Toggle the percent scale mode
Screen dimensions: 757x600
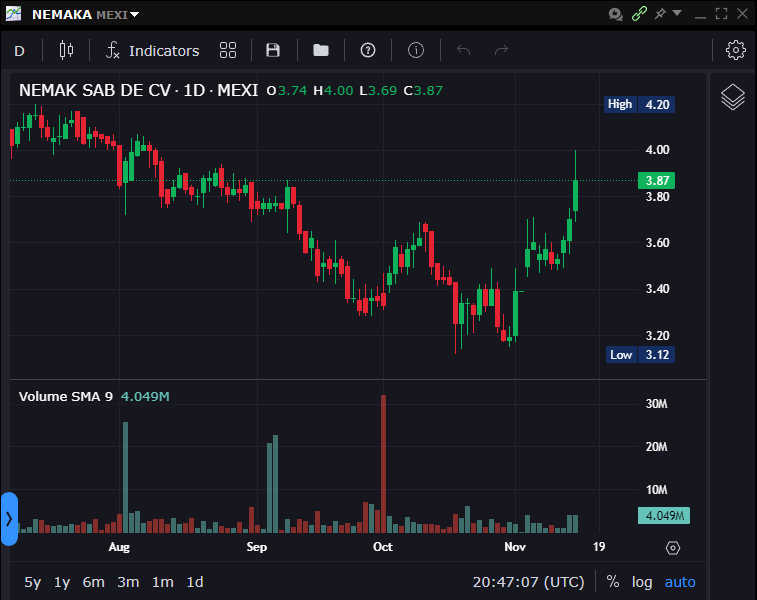point(613,582)
